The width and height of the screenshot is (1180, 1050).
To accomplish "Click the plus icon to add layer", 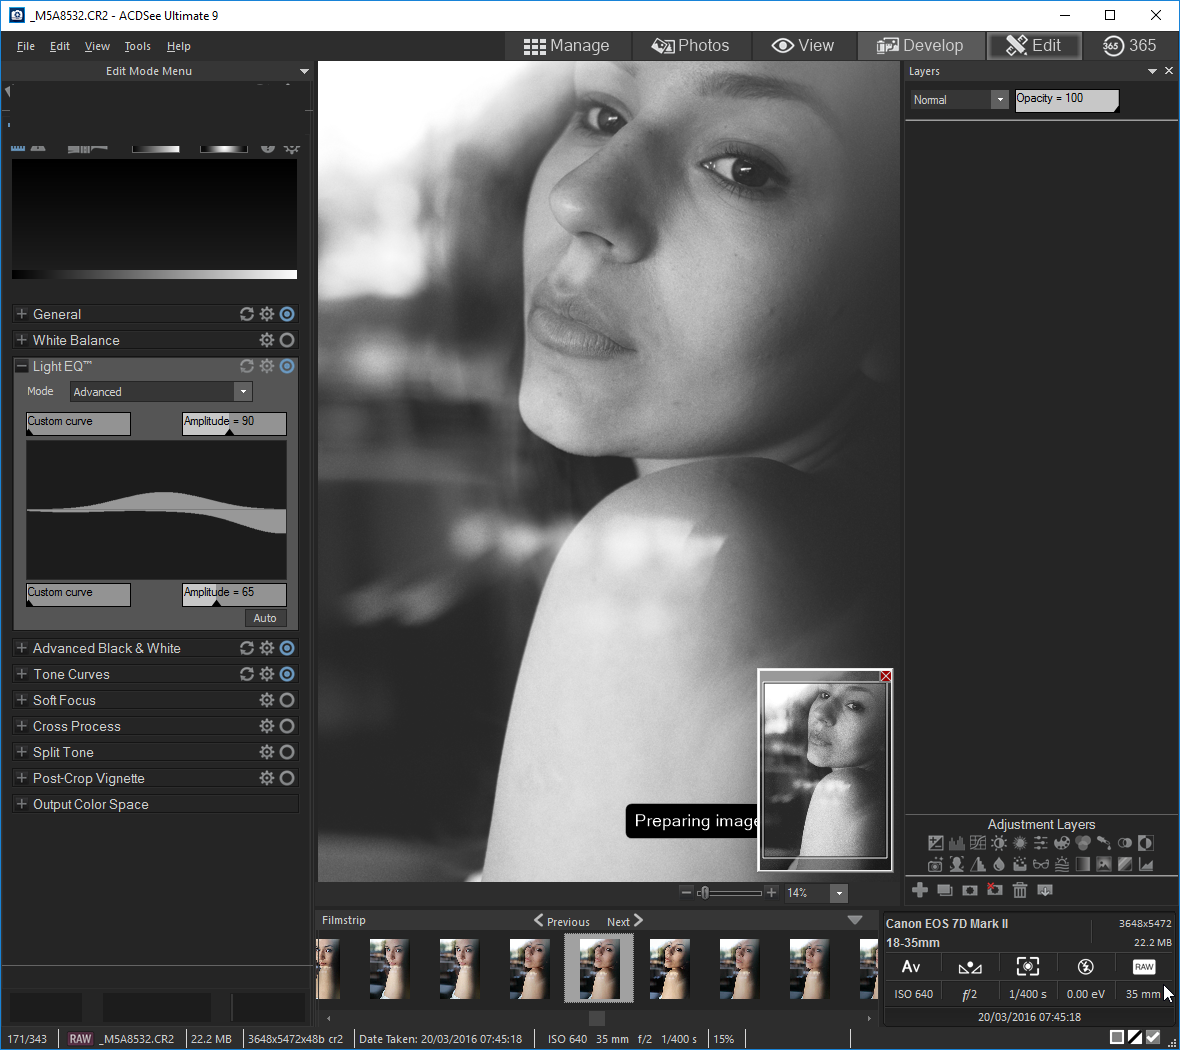I will [x=920, y=890].
